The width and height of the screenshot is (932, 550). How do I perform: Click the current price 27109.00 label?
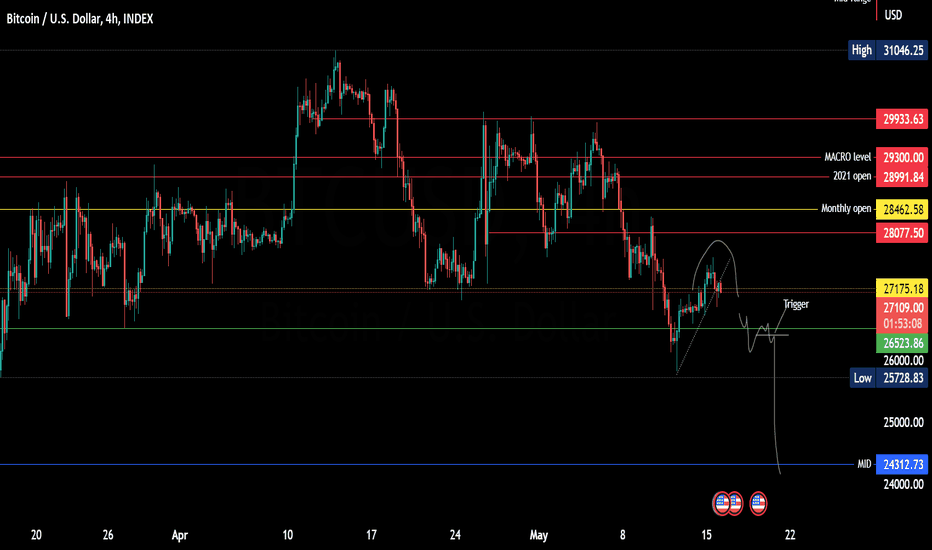(902, 307)
